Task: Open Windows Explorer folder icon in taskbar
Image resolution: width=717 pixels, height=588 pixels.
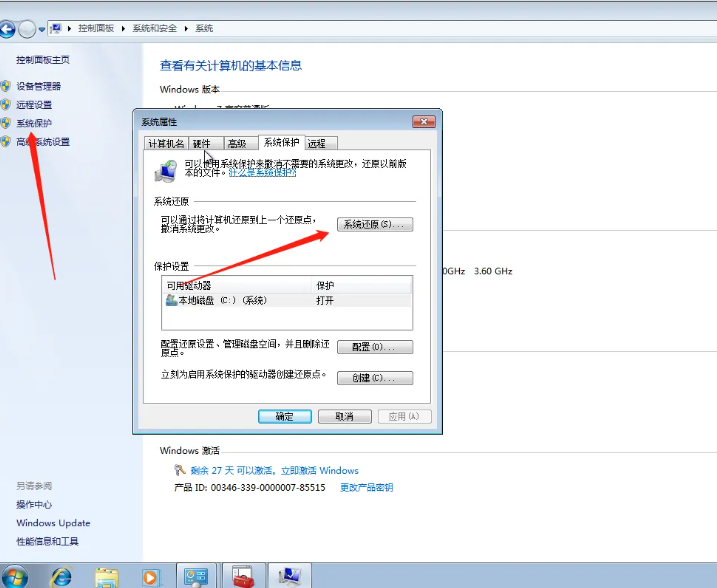Action: tap(107, 576)
